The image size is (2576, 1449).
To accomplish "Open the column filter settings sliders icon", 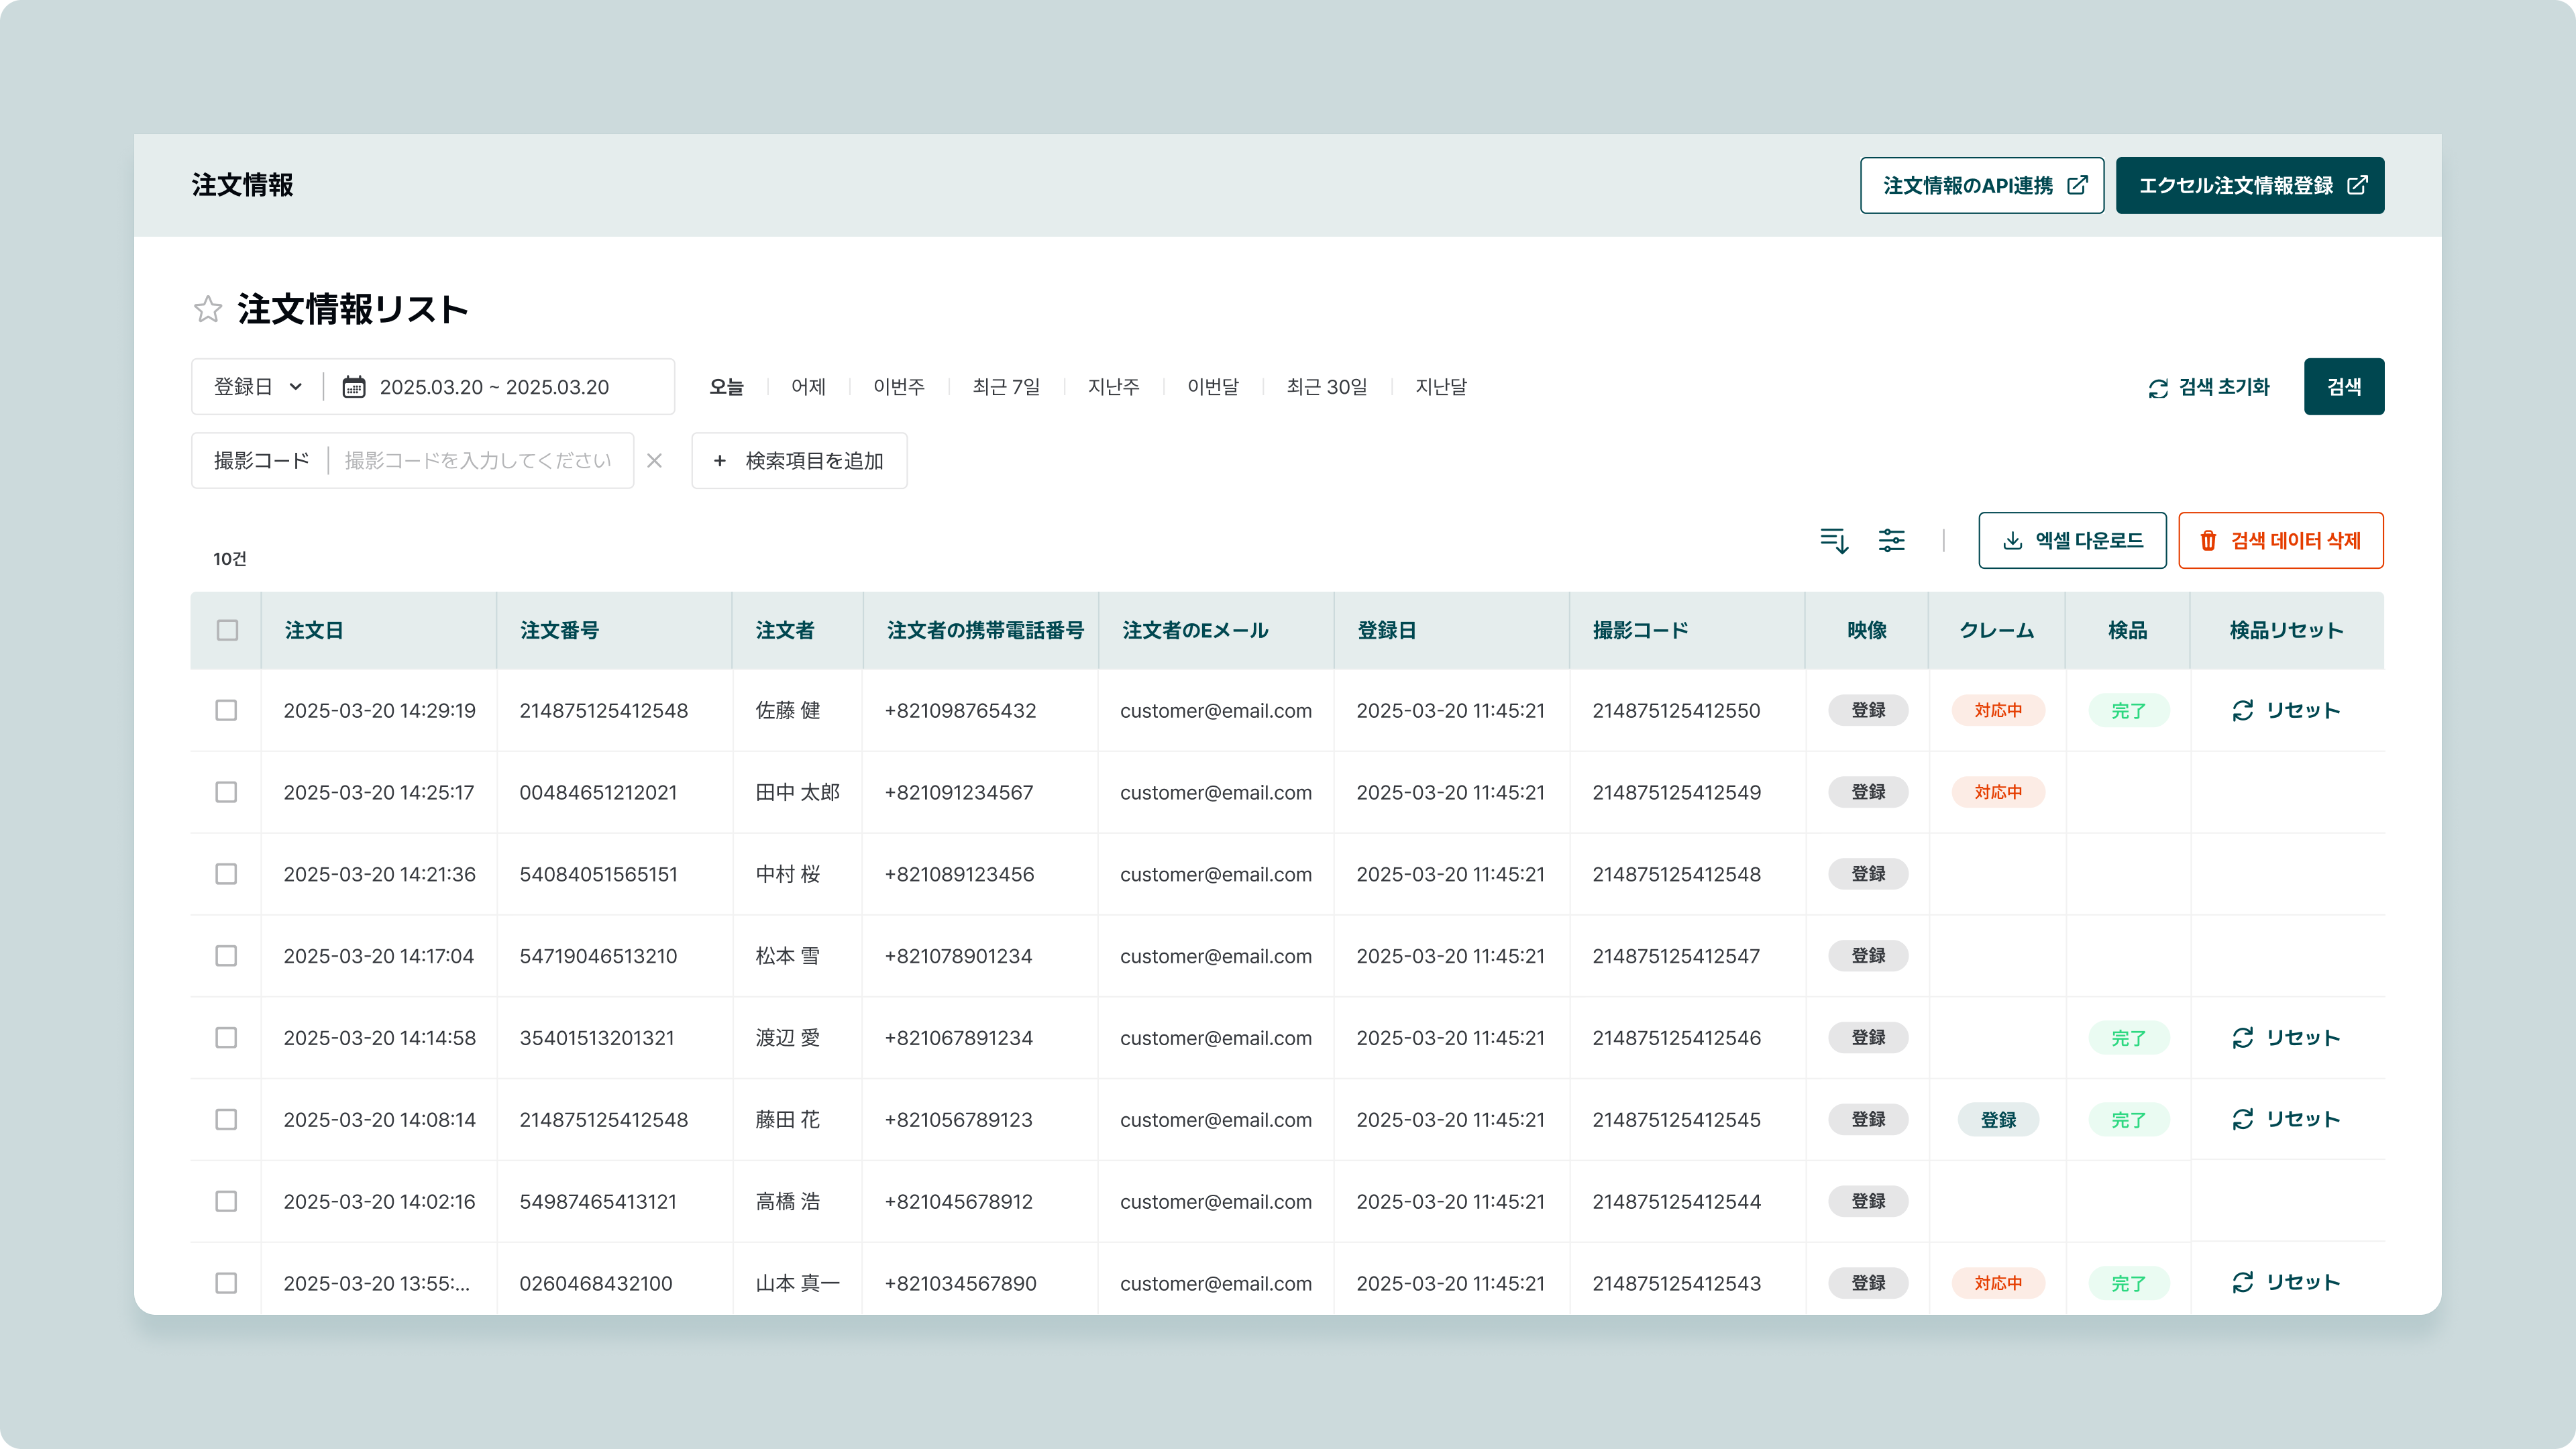I will 1891,541.
